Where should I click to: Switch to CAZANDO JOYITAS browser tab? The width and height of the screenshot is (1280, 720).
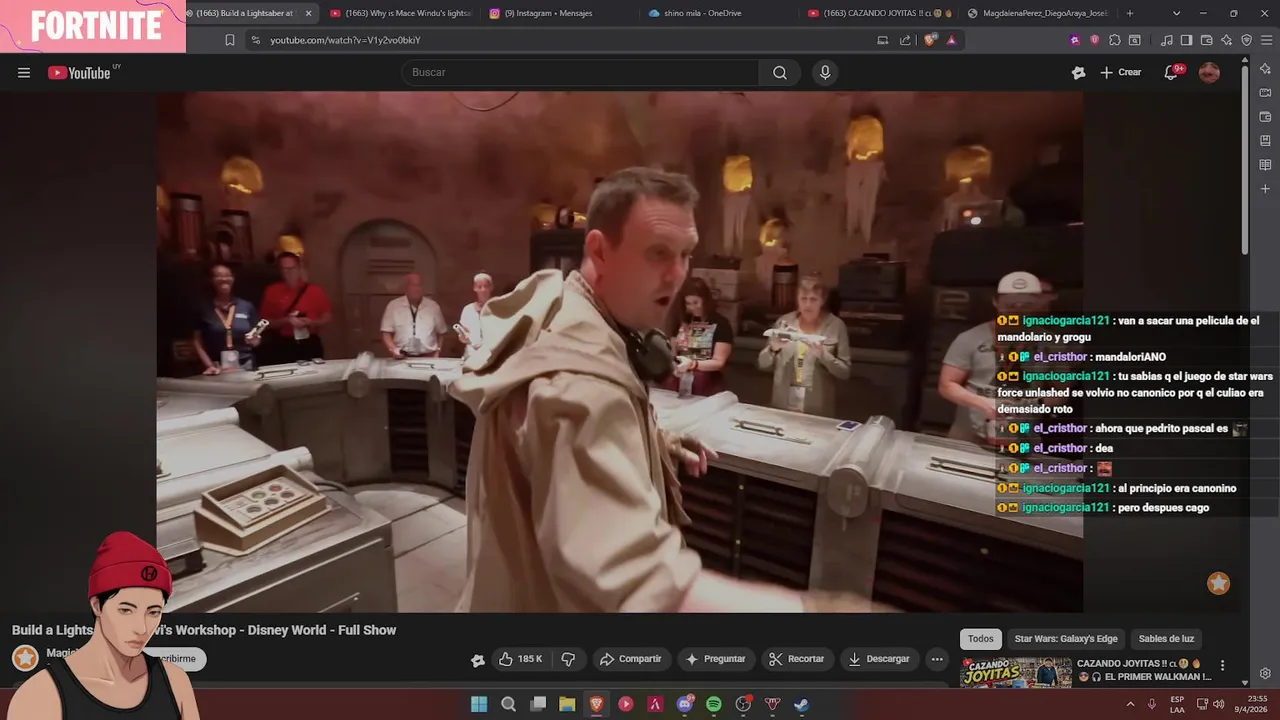pos(880,13)
